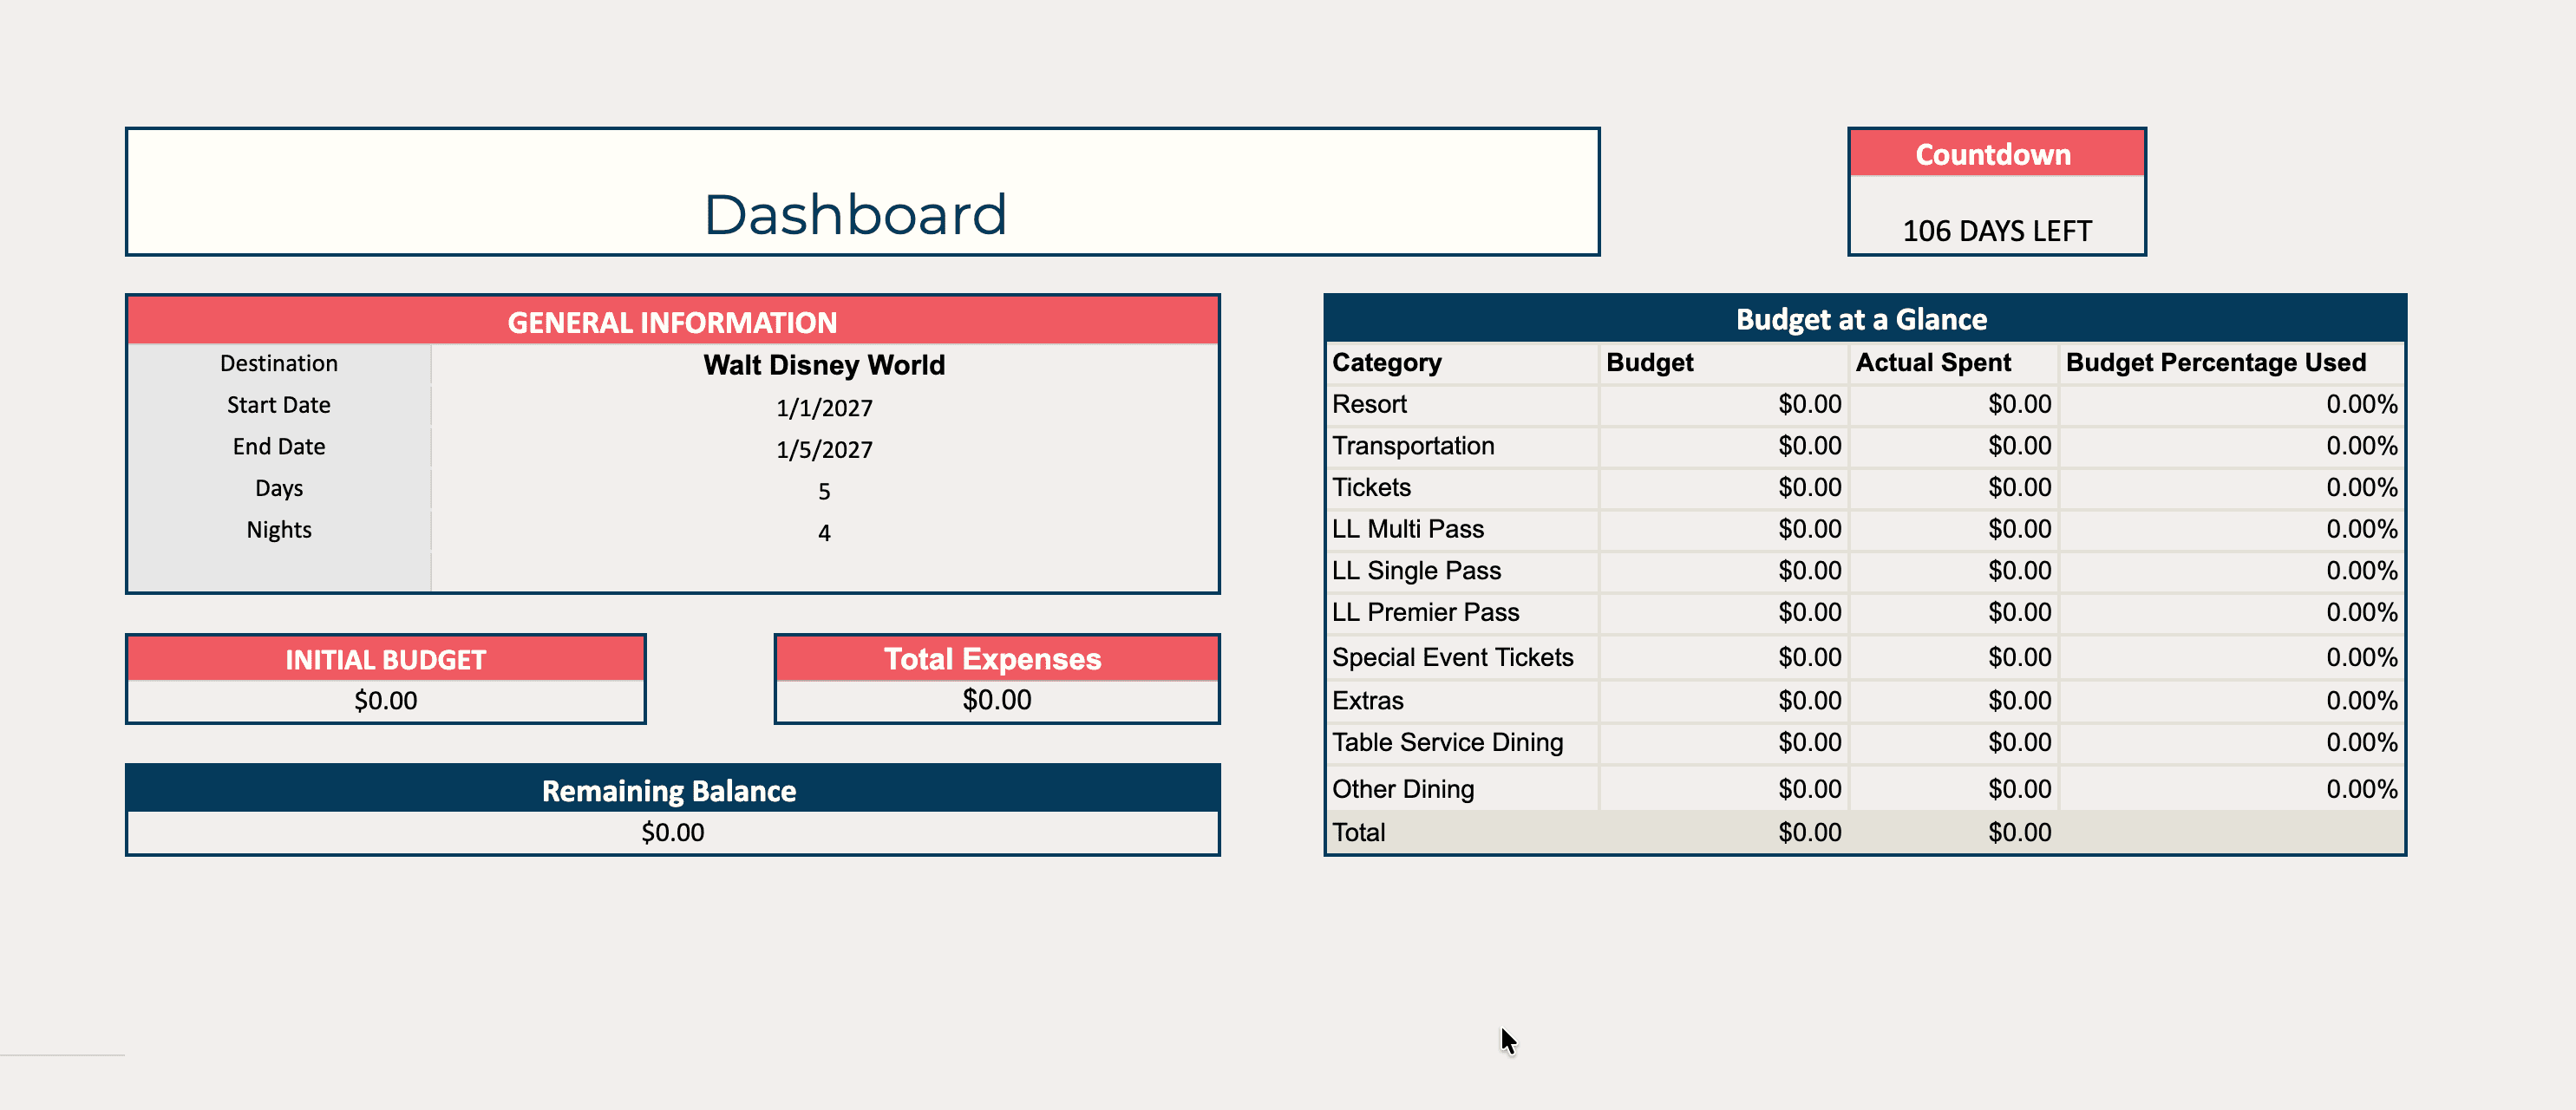Select the Days value 5

point(824,491)
